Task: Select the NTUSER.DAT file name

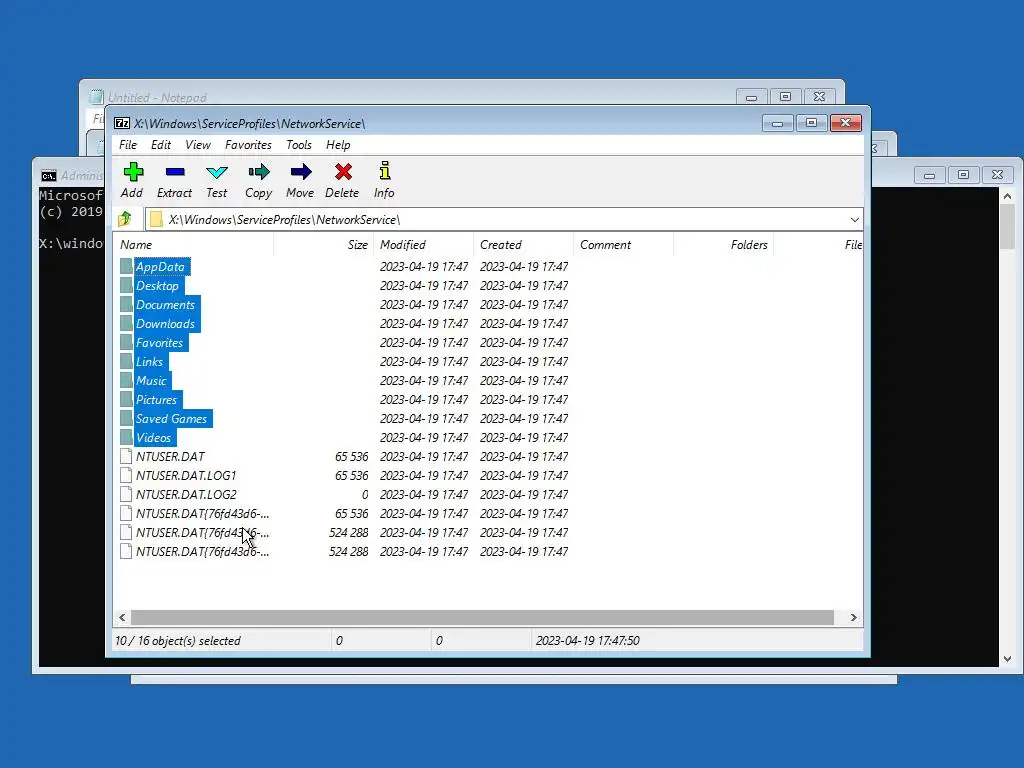Action: click(x=170, y=456)
